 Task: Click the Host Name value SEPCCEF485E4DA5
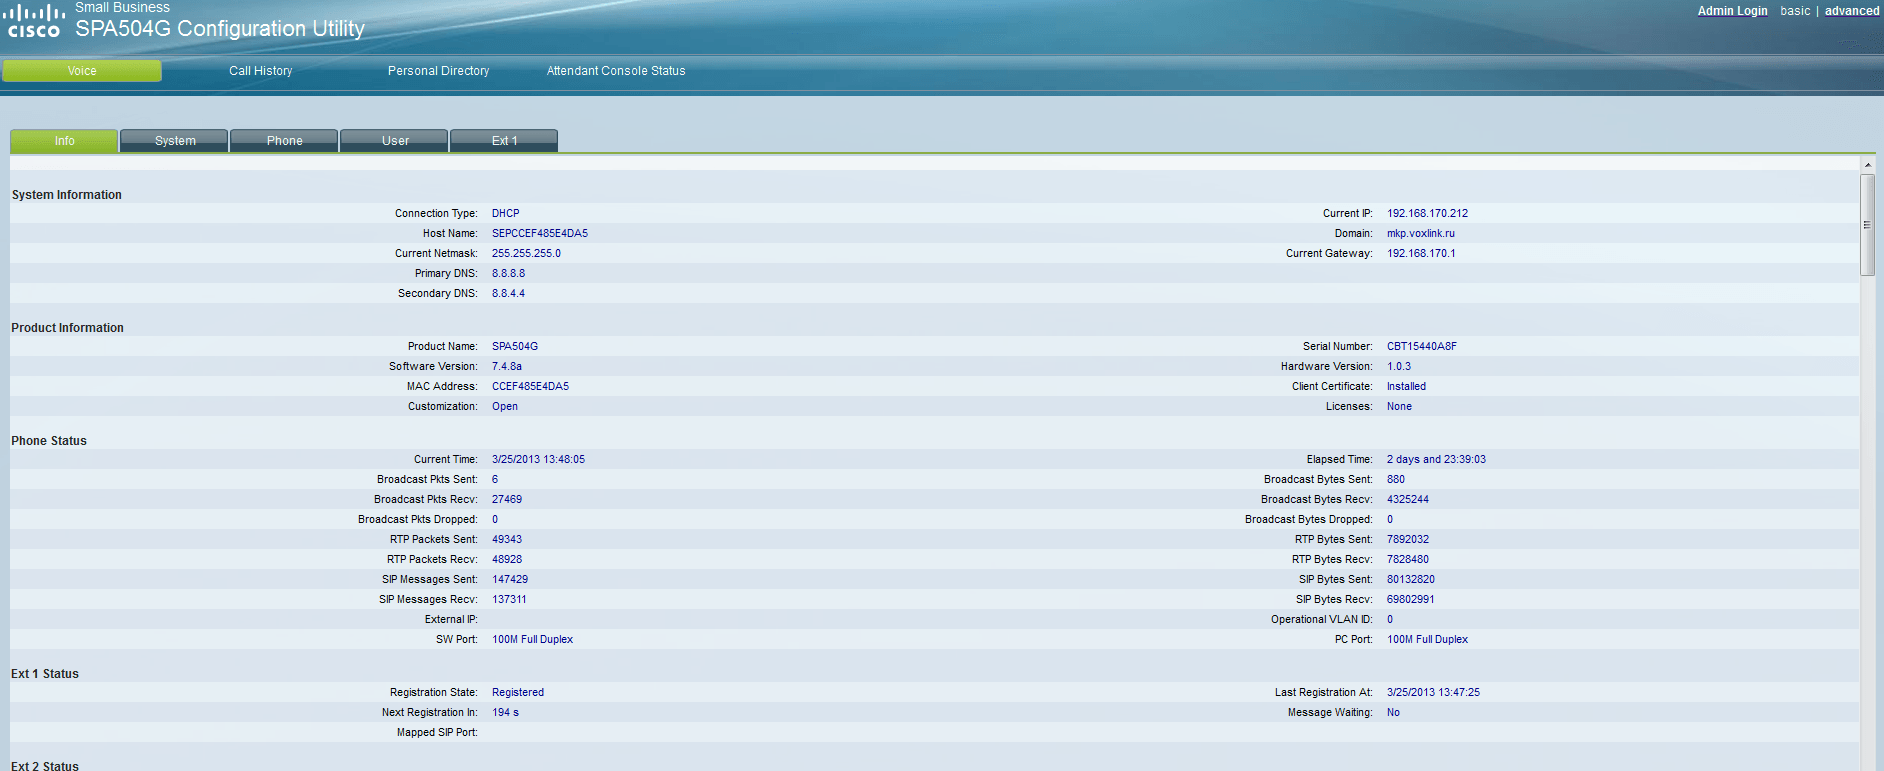point(540,233)
